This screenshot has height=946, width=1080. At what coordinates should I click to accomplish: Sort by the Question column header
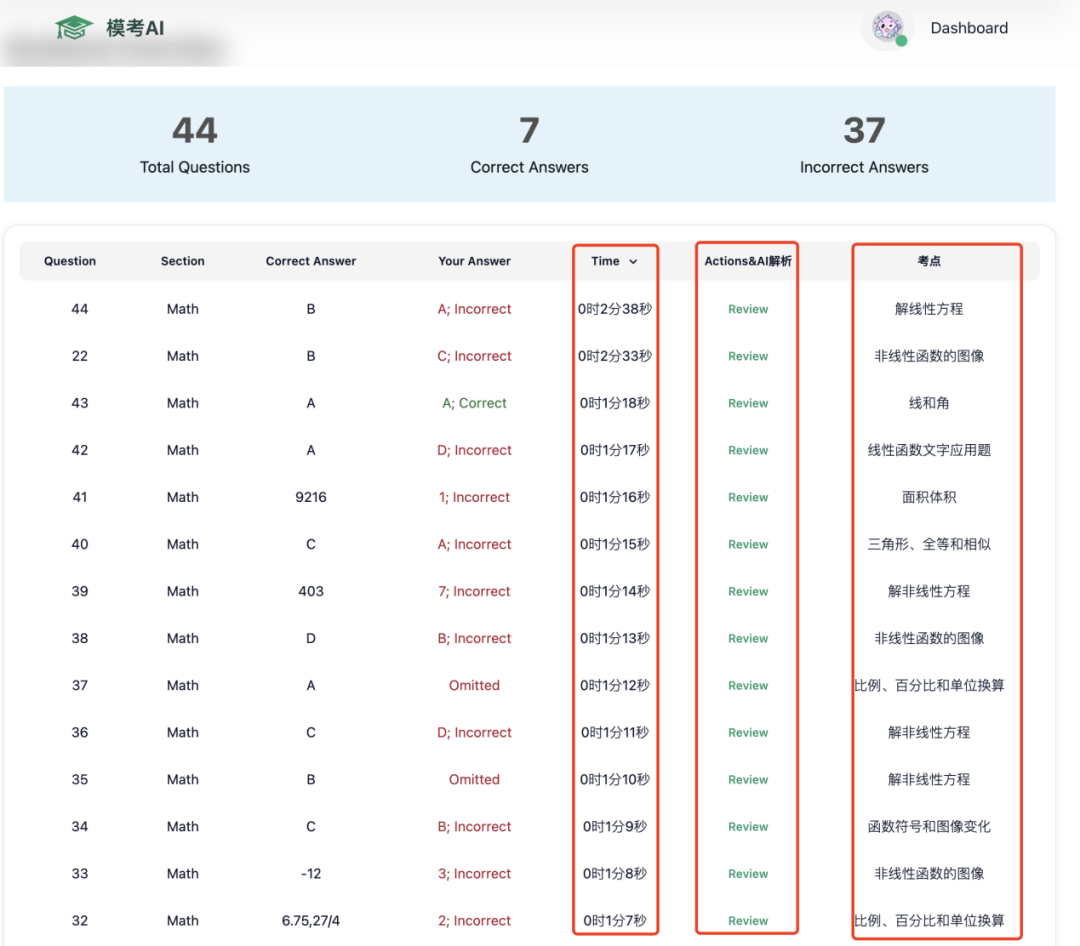tap(70, 261)
